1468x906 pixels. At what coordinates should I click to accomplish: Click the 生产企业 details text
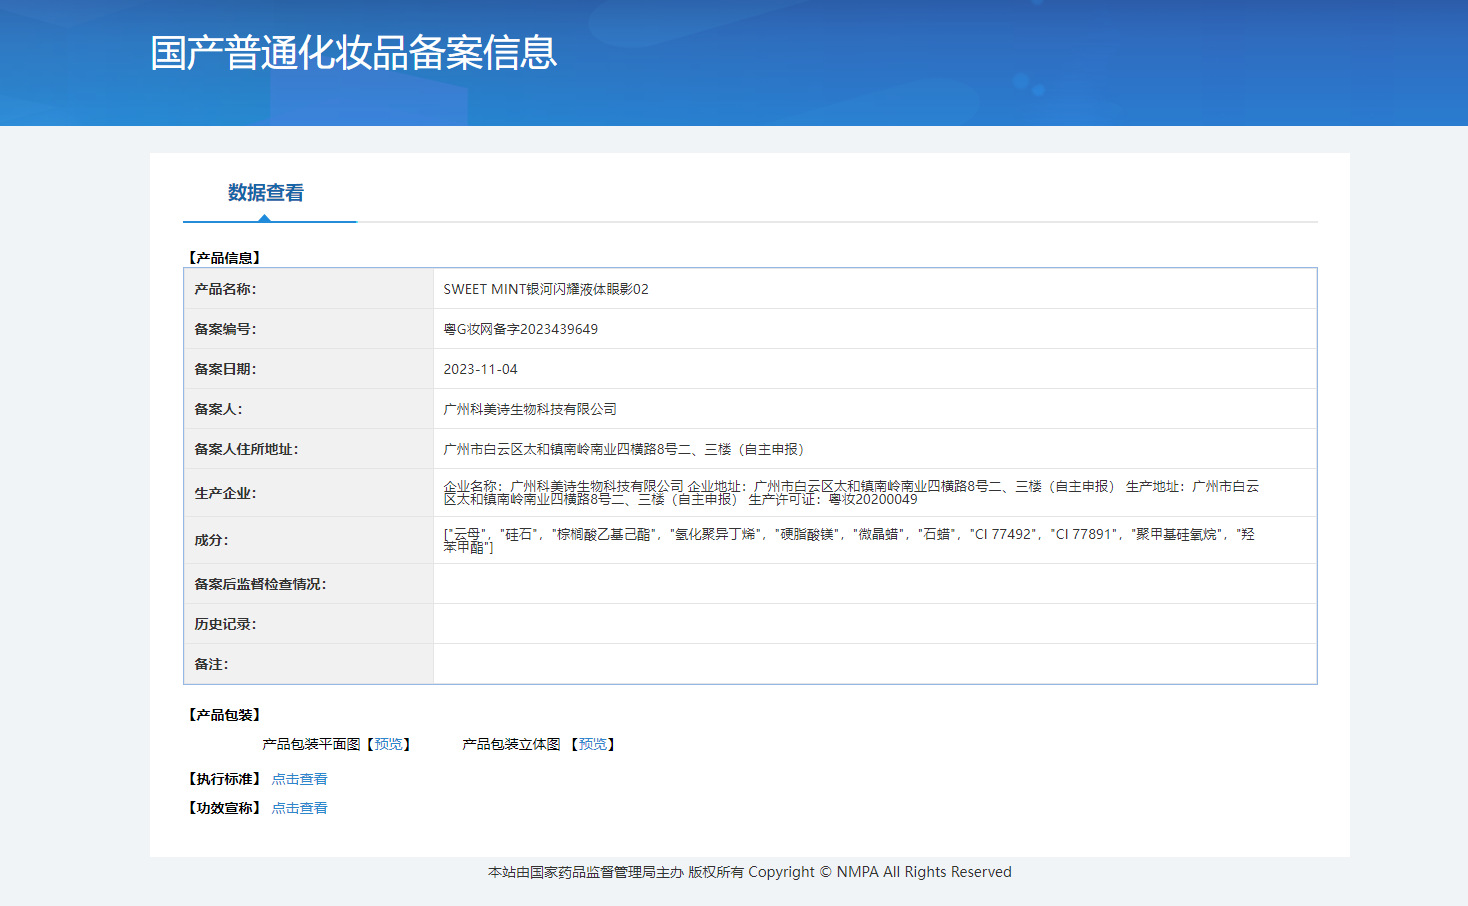850,492
